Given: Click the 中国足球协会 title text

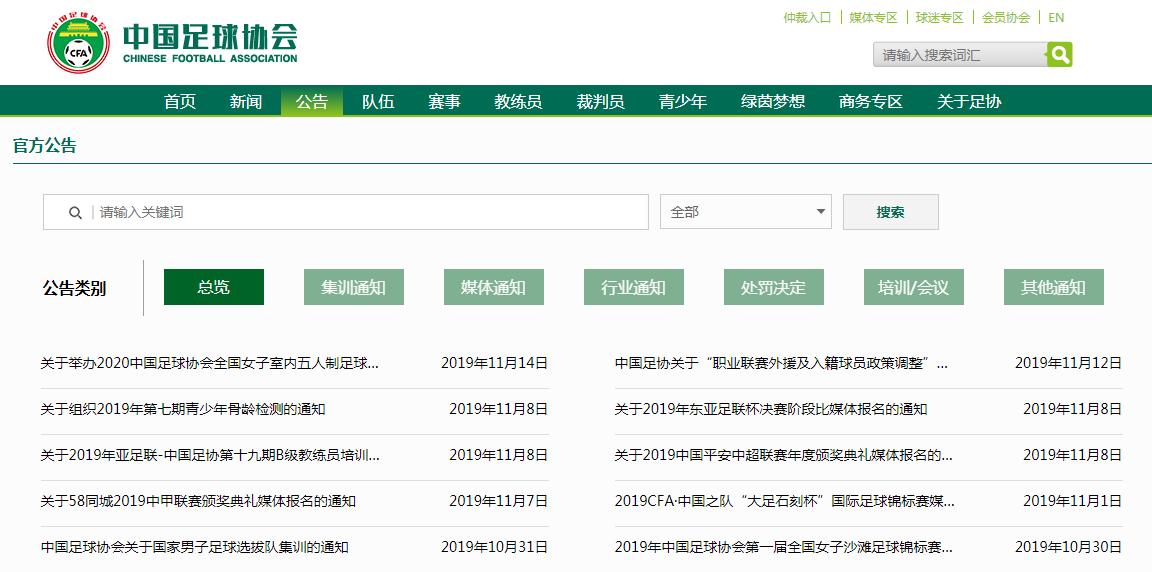Looking at the screenshot, I should [210, 35].
